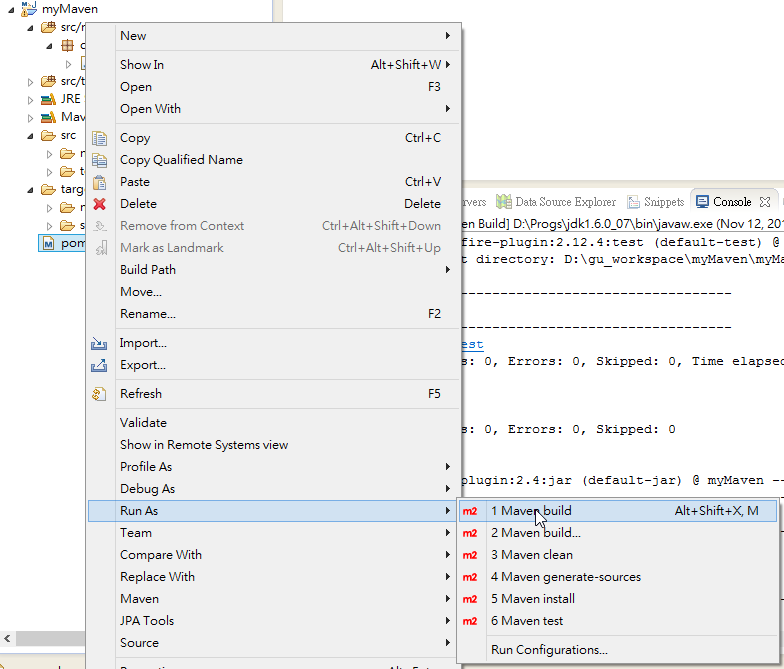The image size is (784, 669).
Task: Click the Snippets tab icon
Action: click(x=634, y=202)
